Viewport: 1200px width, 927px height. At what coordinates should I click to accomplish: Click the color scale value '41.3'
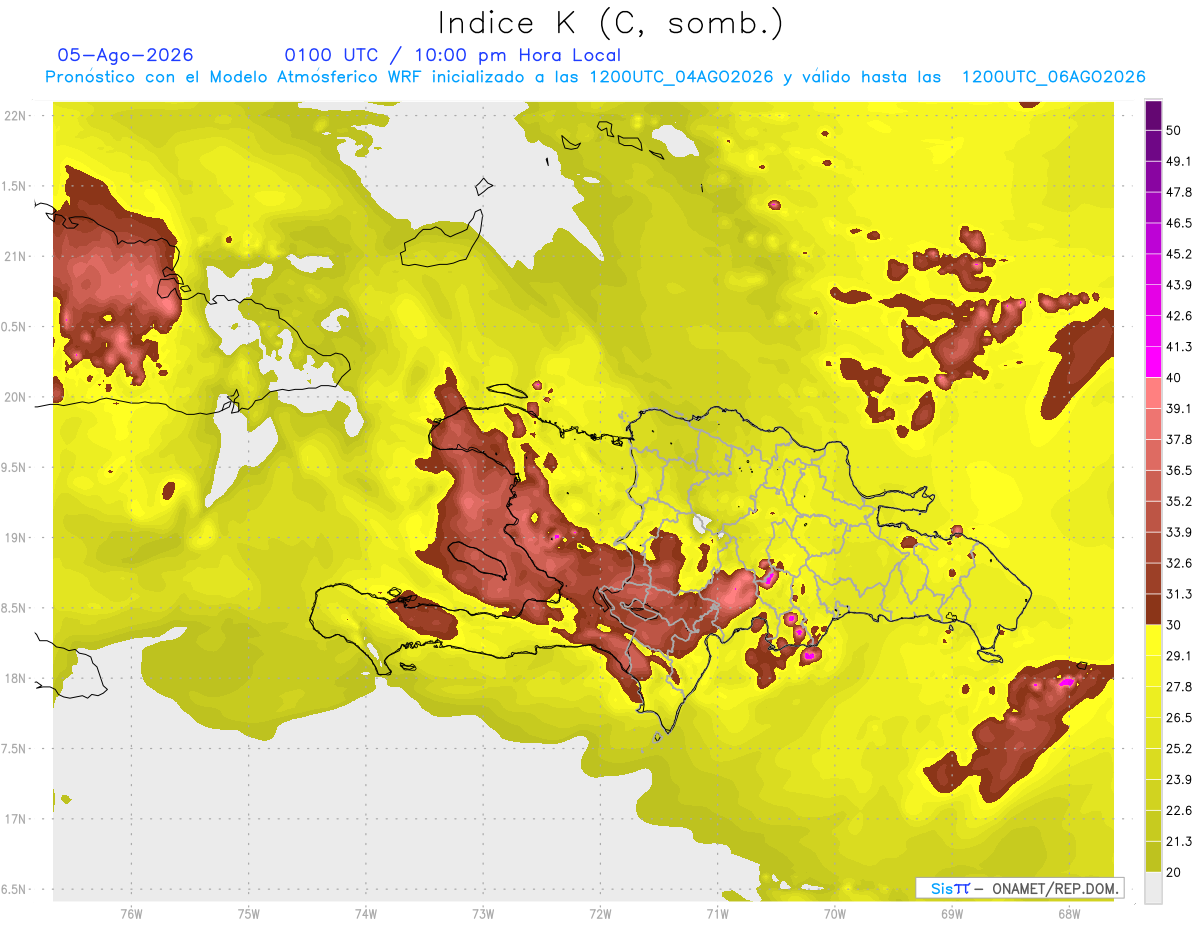click(x=1179, y=347)
